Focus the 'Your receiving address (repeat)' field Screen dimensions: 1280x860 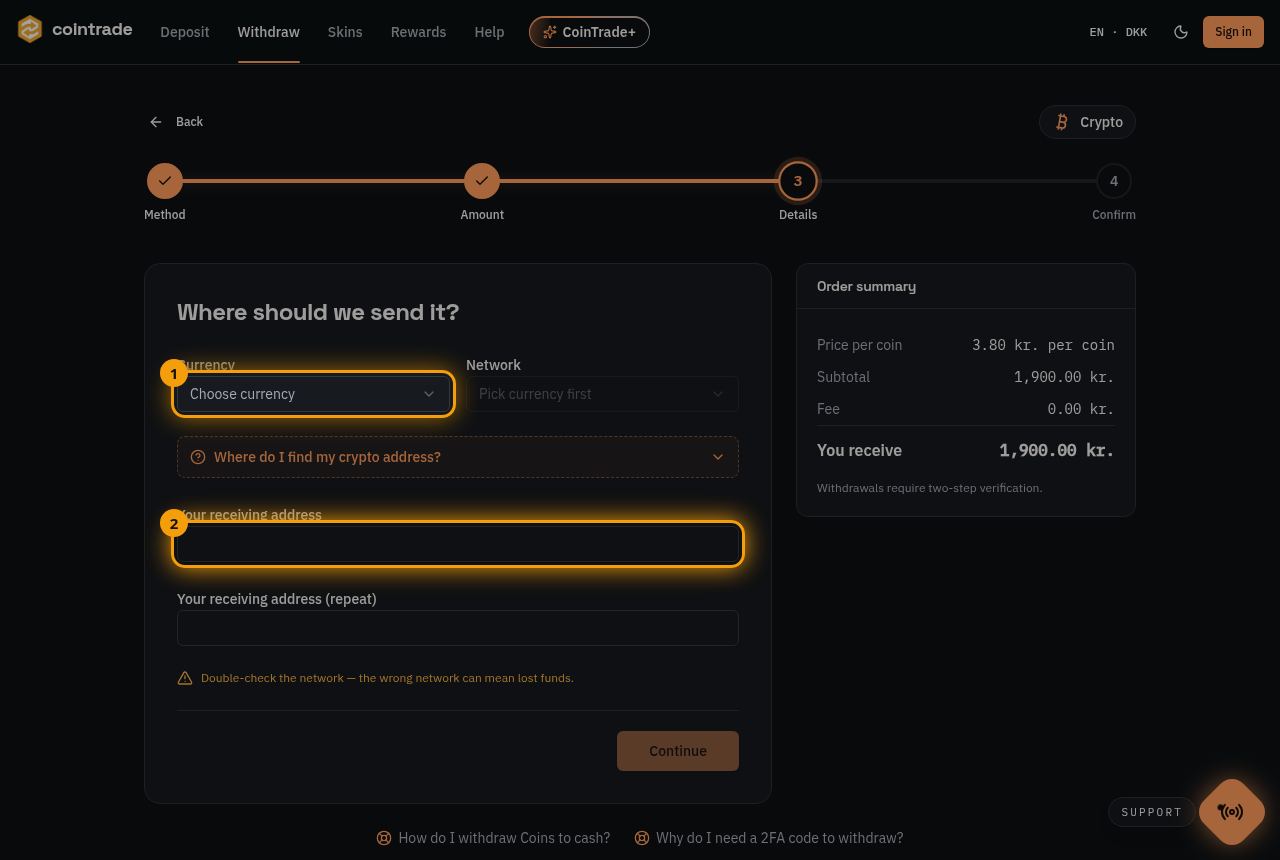(458, 628)
